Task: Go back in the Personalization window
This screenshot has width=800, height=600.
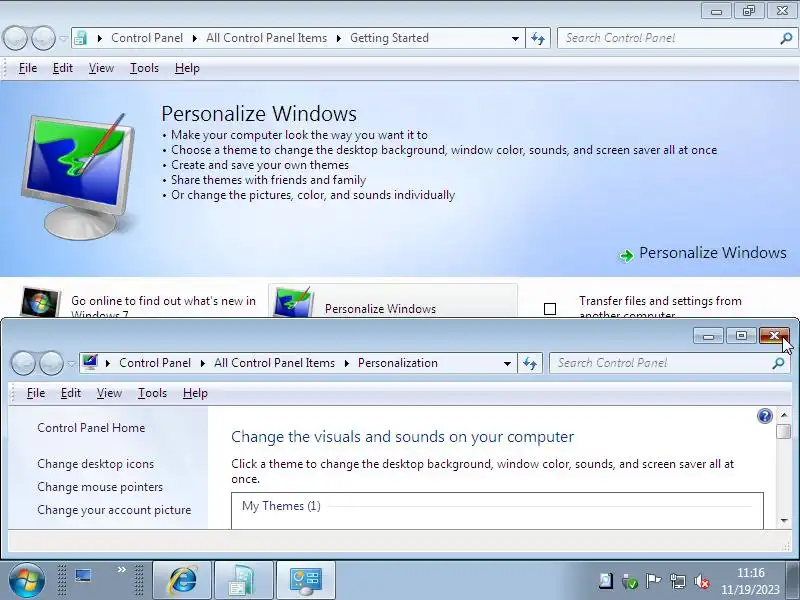Action: [23, 363]
